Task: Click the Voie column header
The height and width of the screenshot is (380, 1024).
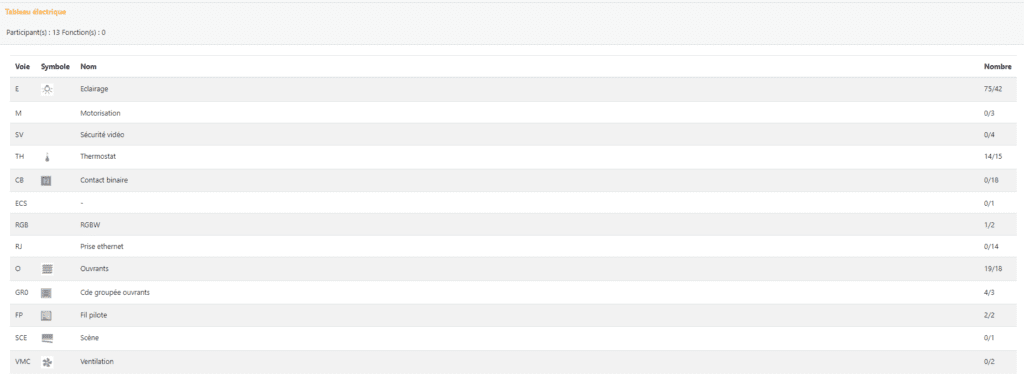Action: (22, 67)
